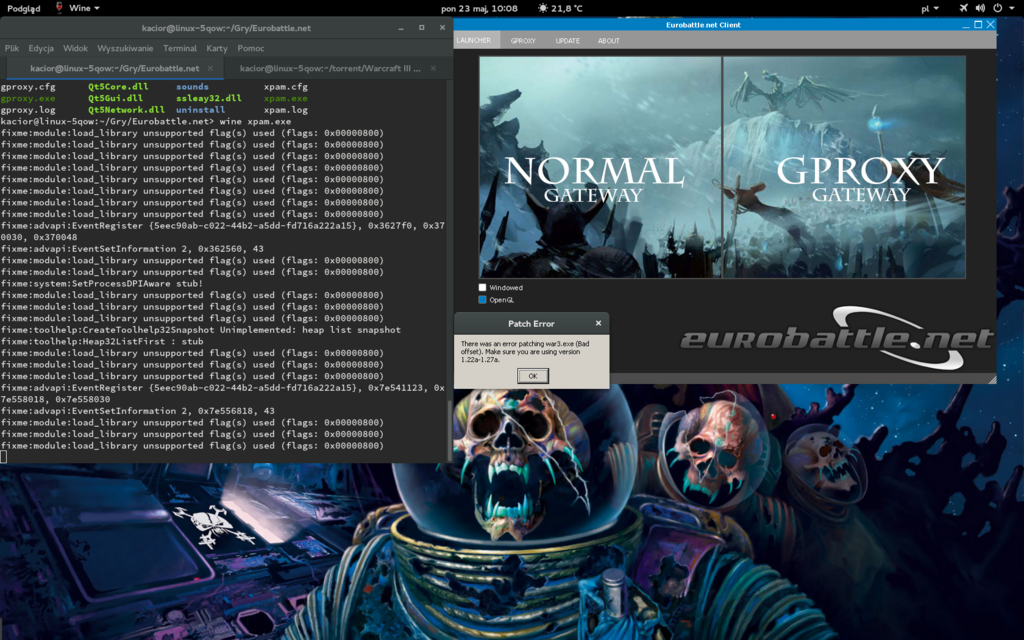Open the Wine application menu dropdown
Viewport: 1024px width, 640px height.
(84, 8)
